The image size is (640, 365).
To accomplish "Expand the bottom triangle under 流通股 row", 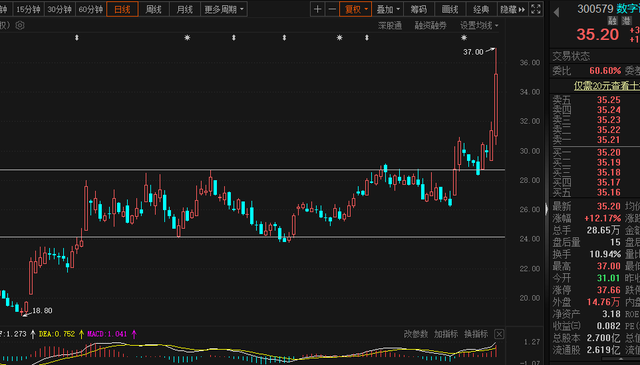I will point(622,359).
